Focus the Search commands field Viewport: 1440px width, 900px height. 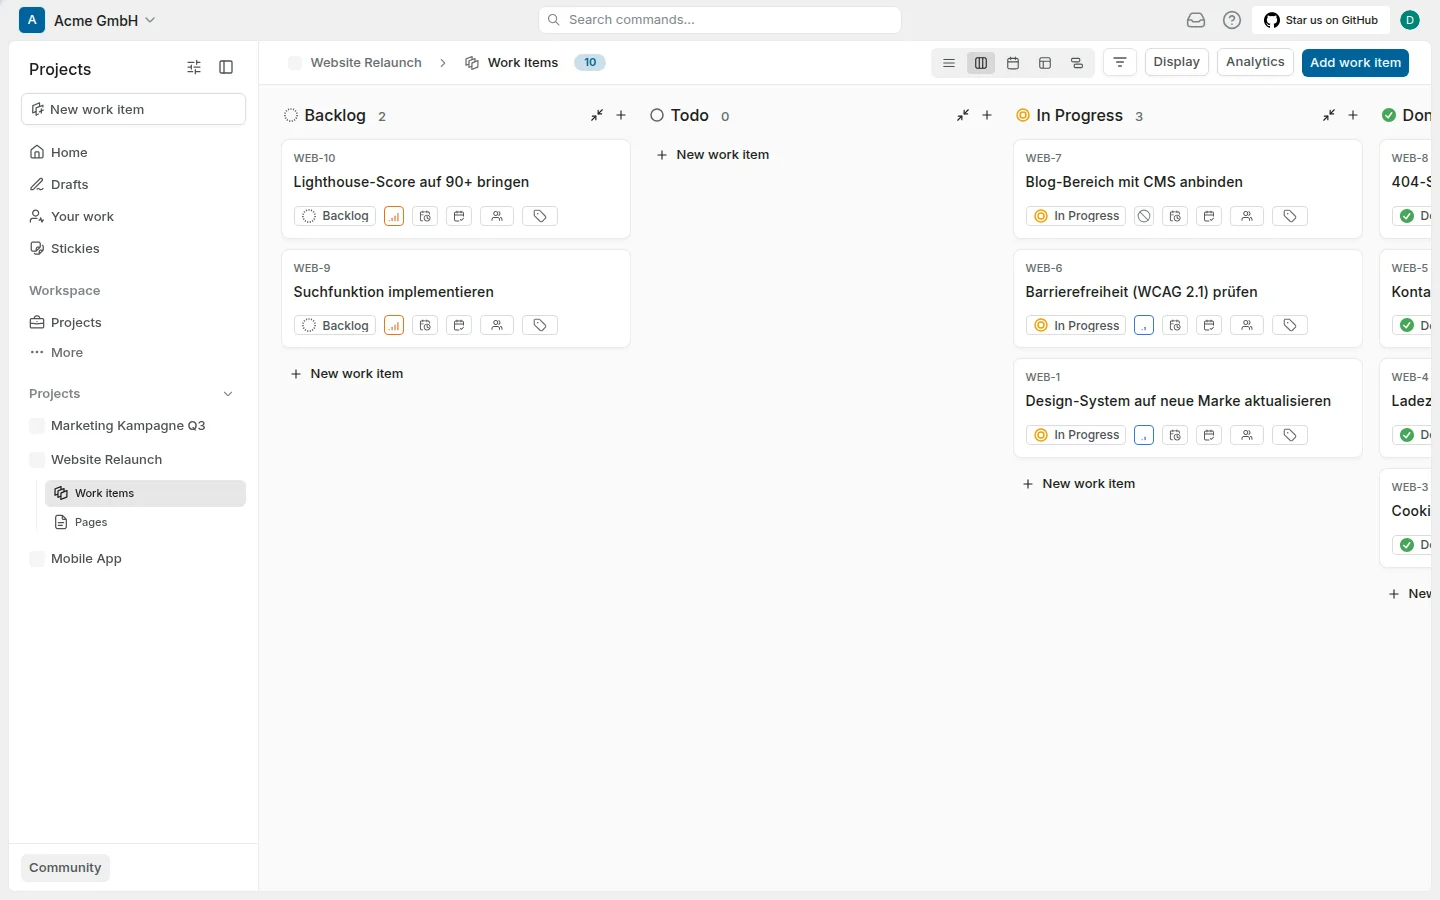click(x=720, y=20)
